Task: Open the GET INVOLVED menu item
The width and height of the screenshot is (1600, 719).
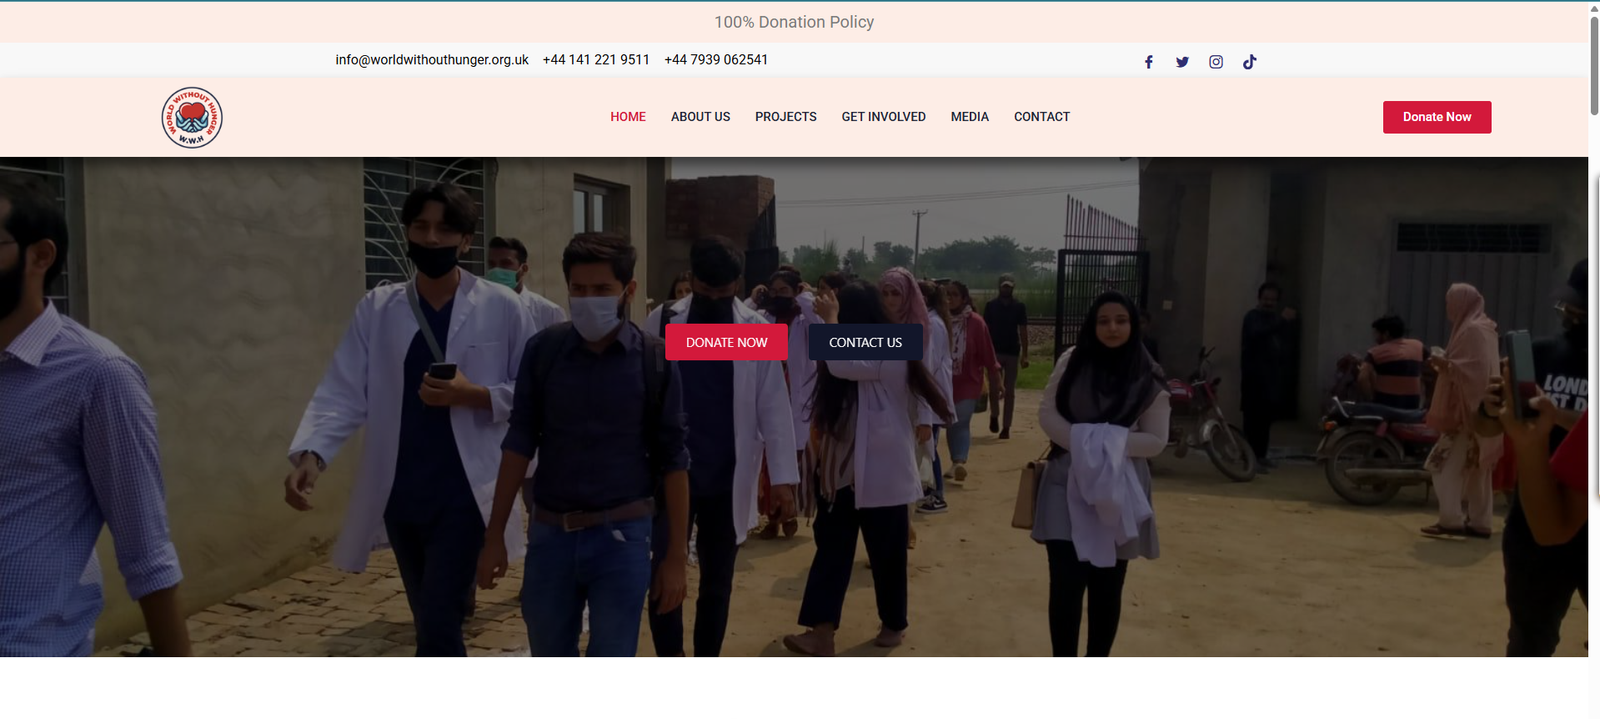Action: pyautogui.click(x=884, y=117)
